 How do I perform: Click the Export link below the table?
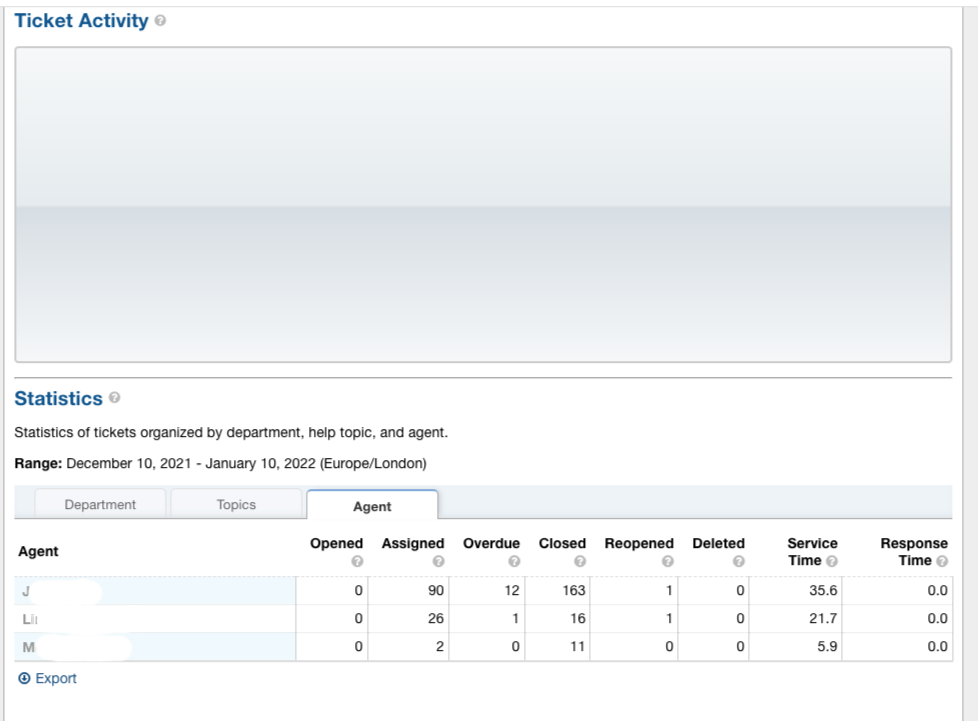tap(56, 678)
